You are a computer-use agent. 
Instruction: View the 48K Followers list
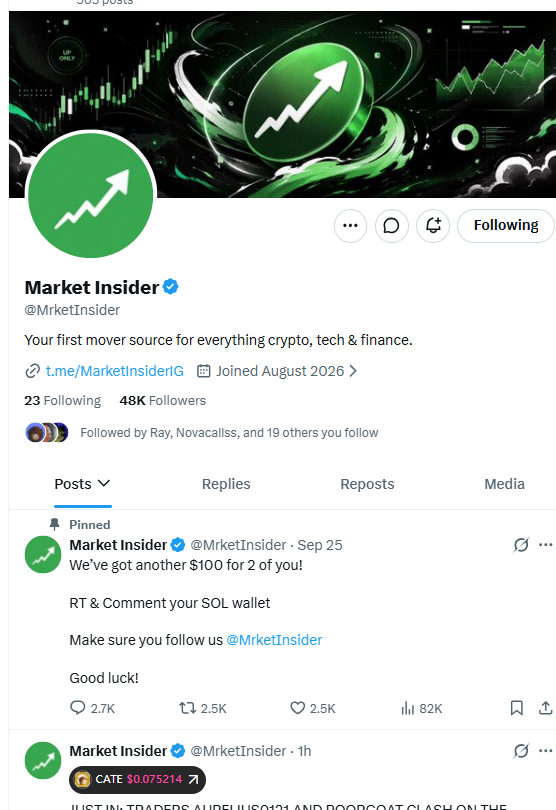click(x=162, y=400)
